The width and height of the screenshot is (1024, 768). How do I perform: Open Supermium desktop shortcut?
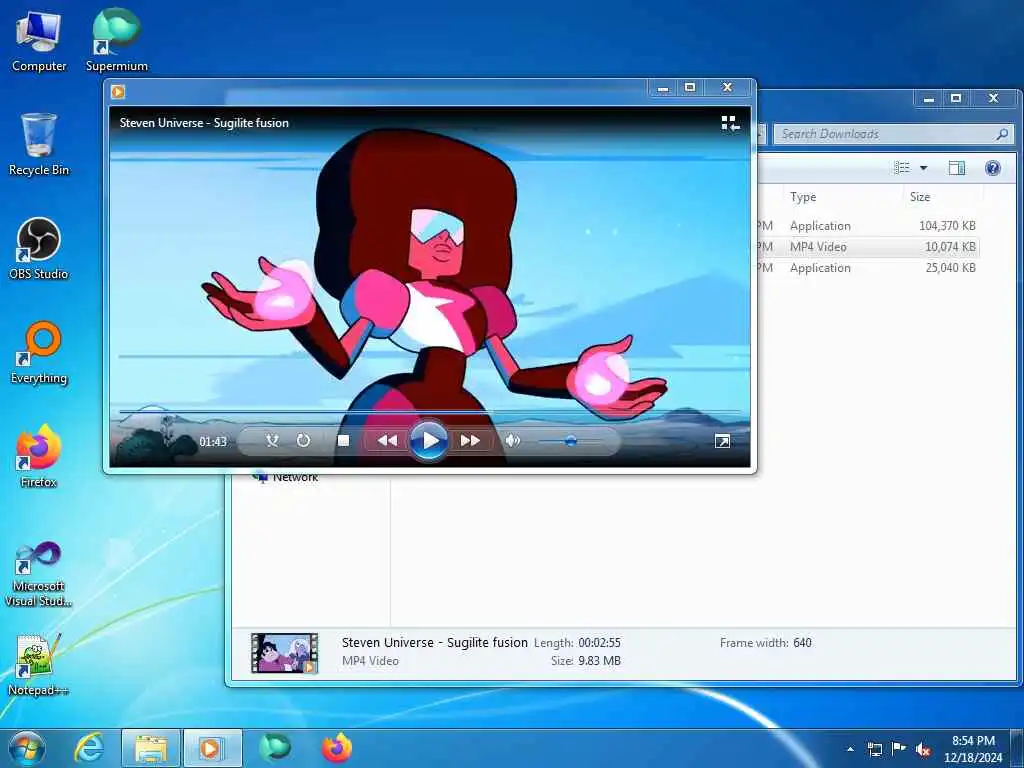coord(117,40)
